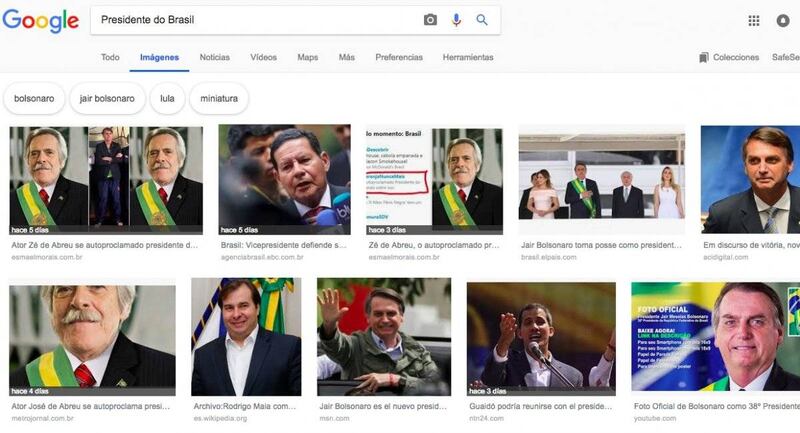The width and height of the screenshot is (800, 433).
Task: Open the Preferencias dropdown
Action: [399, 58]
